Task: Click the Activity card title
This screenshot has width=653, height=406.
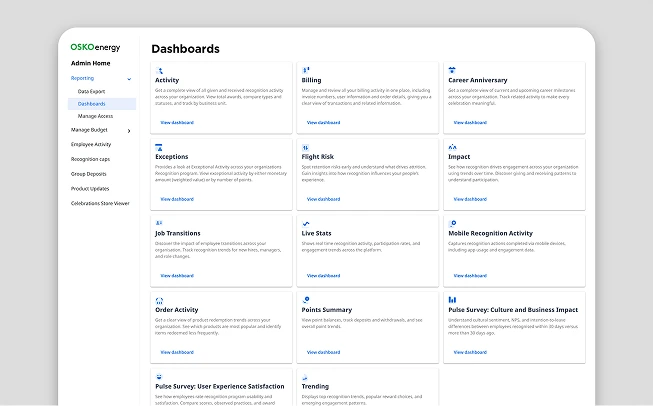Action: pyautogui.click(x=167, y=80)
